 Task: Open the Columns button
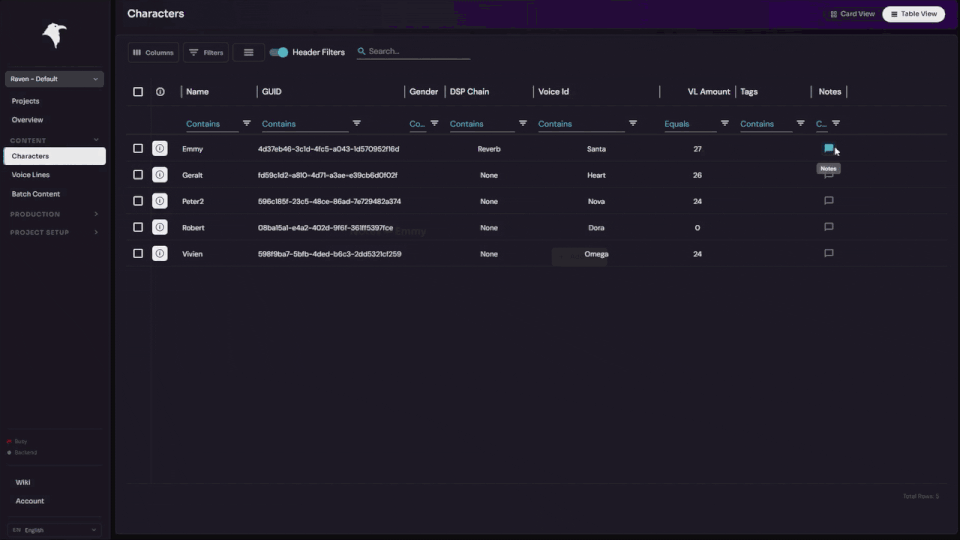(x=153, y=53)
